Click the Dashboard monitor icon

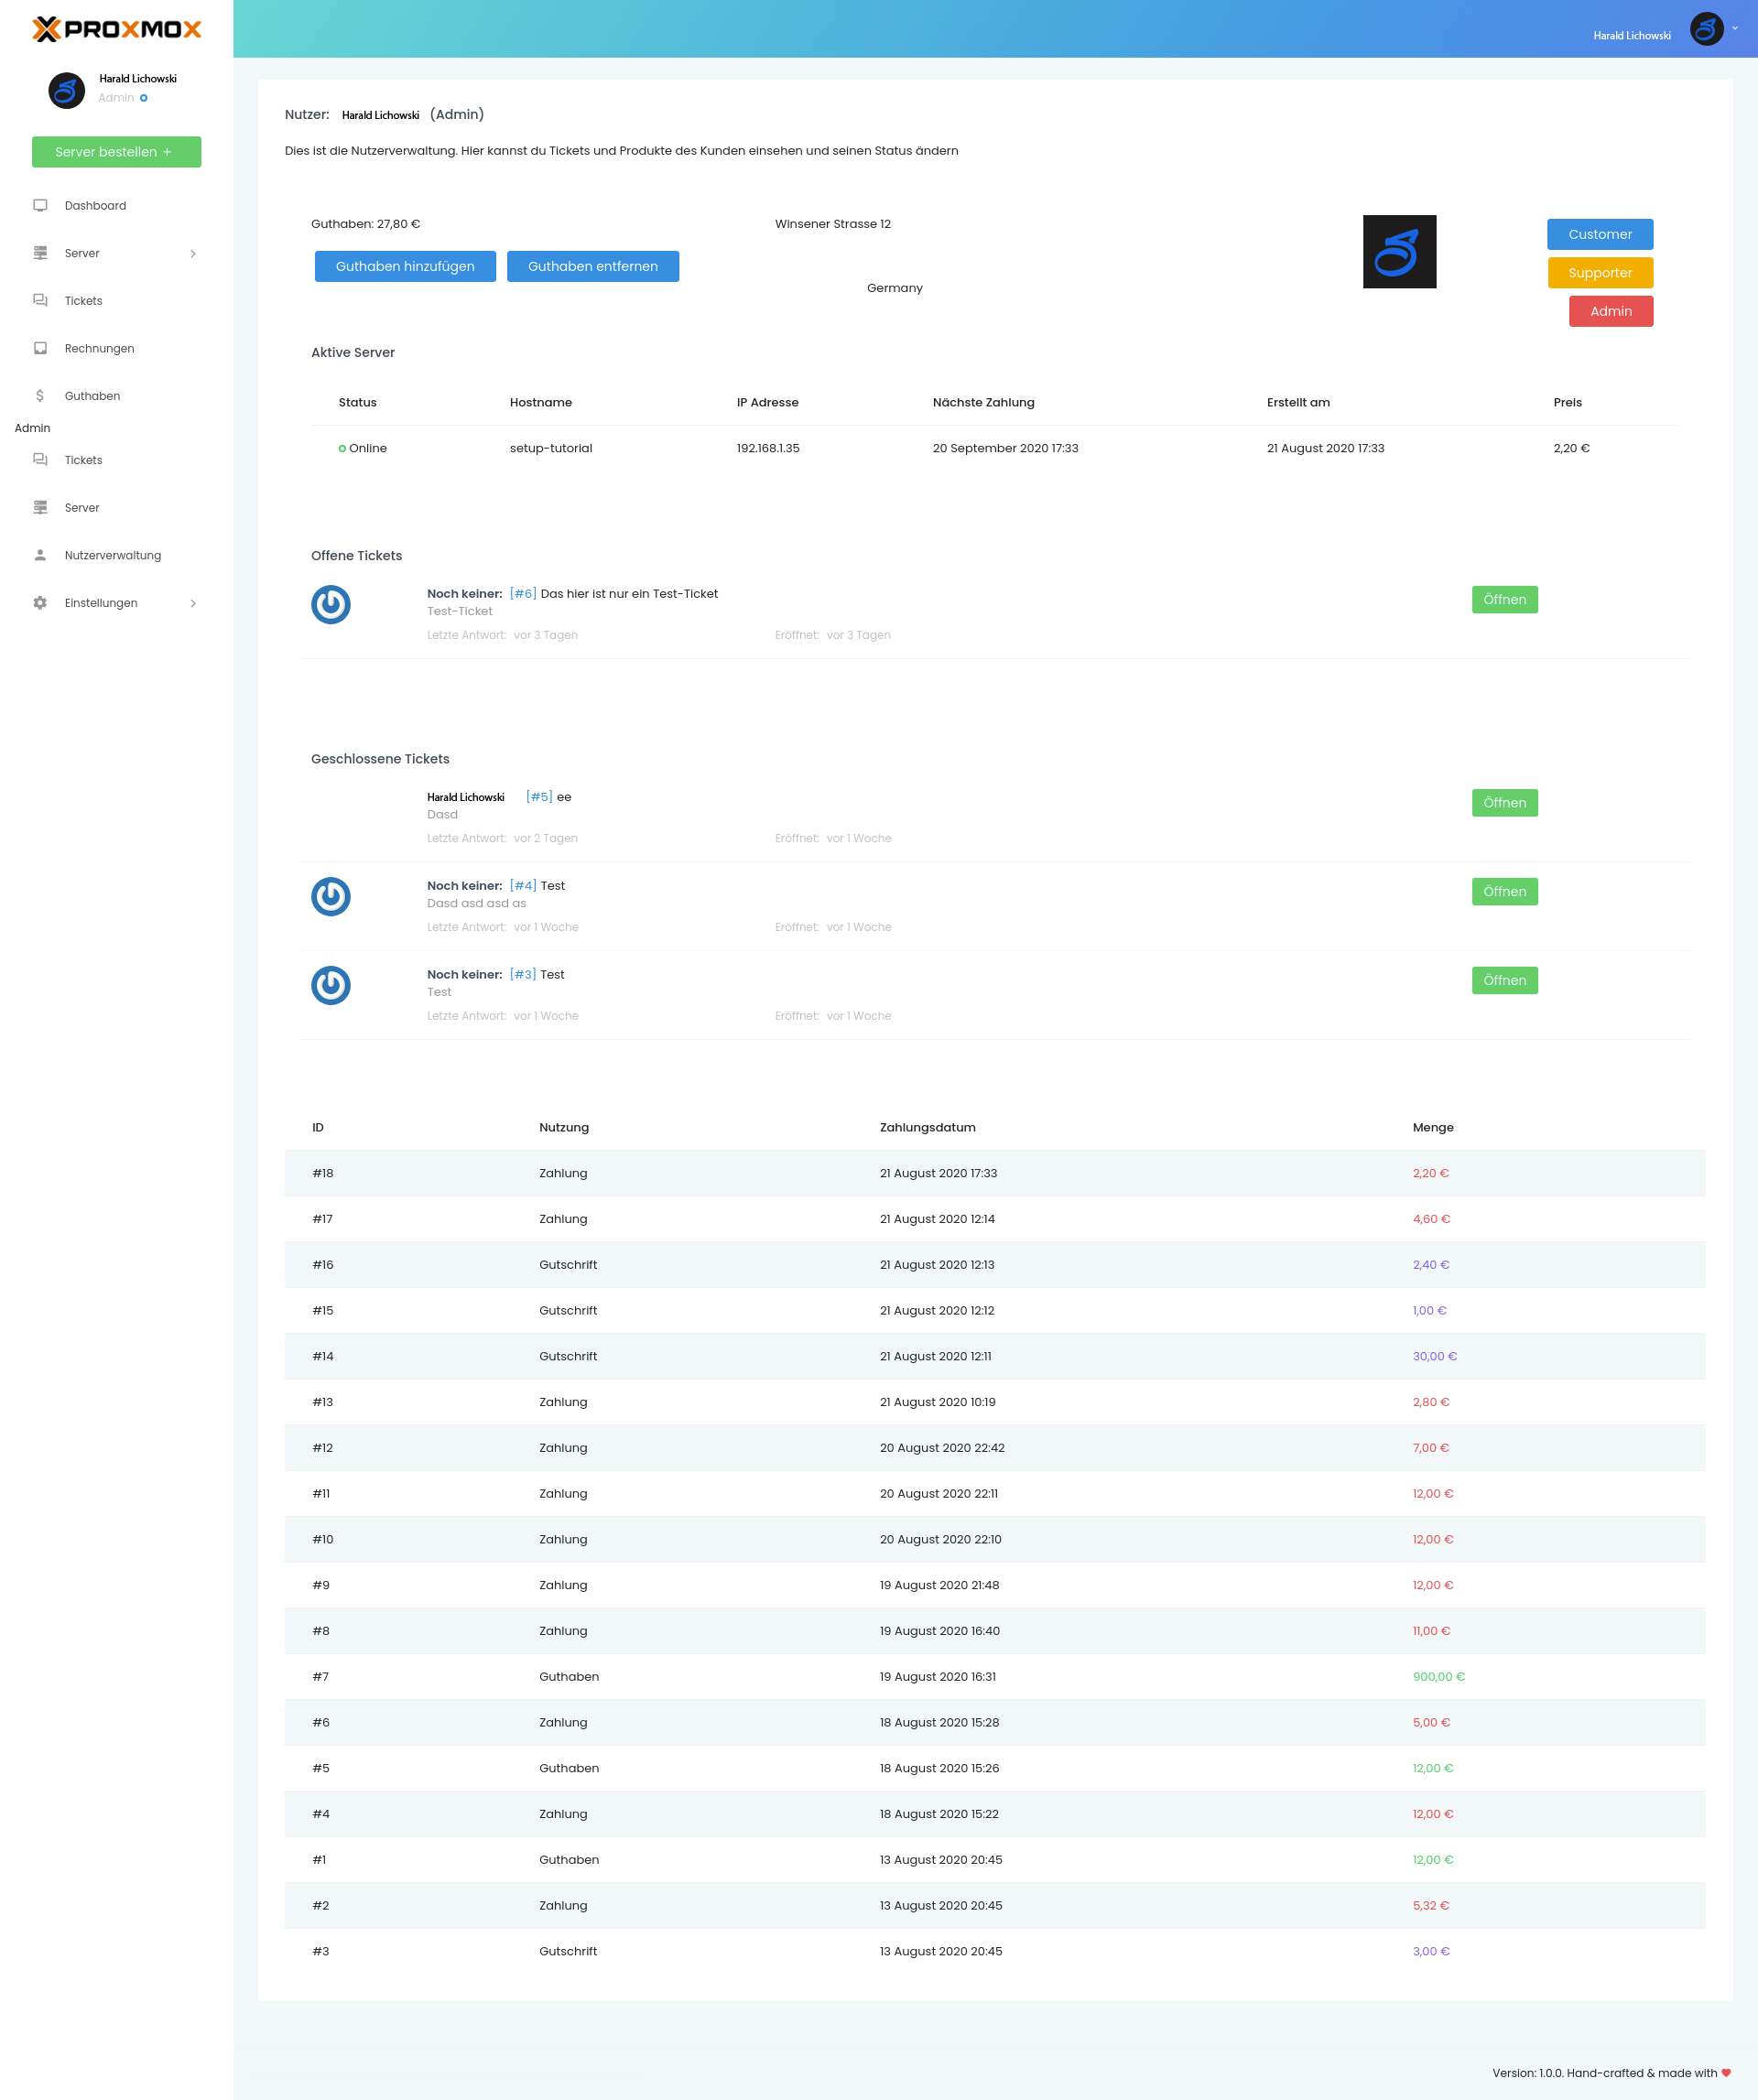tap(40, 205)
